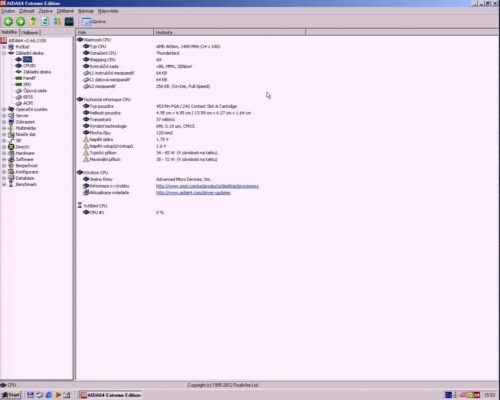Click the Benchmark hourglass icon

coord(11,184)
